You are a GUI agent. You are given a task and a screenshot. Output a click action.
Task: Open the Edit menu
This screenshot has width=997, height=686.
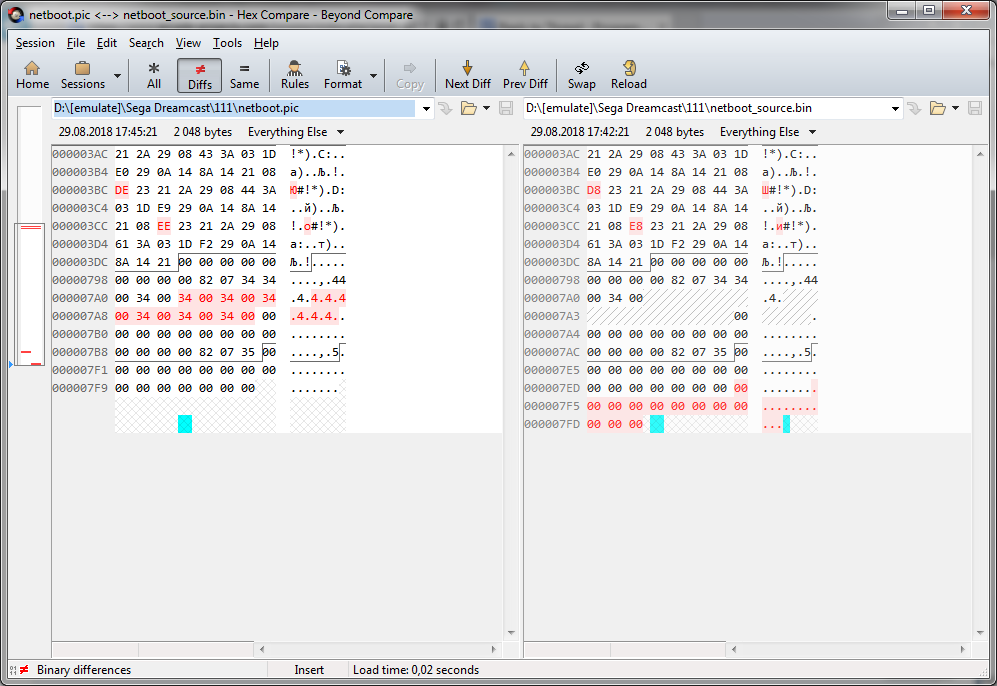click(x=107, y=43)
